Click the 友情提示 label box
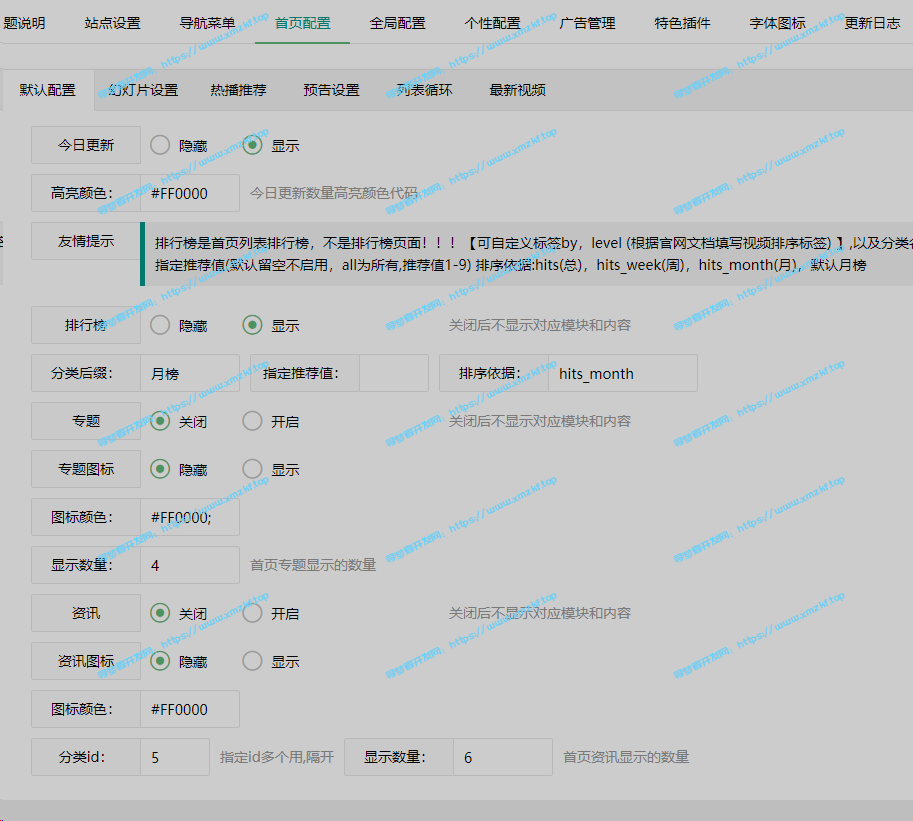Screen dimensions: 913x821 pos(86,241)
